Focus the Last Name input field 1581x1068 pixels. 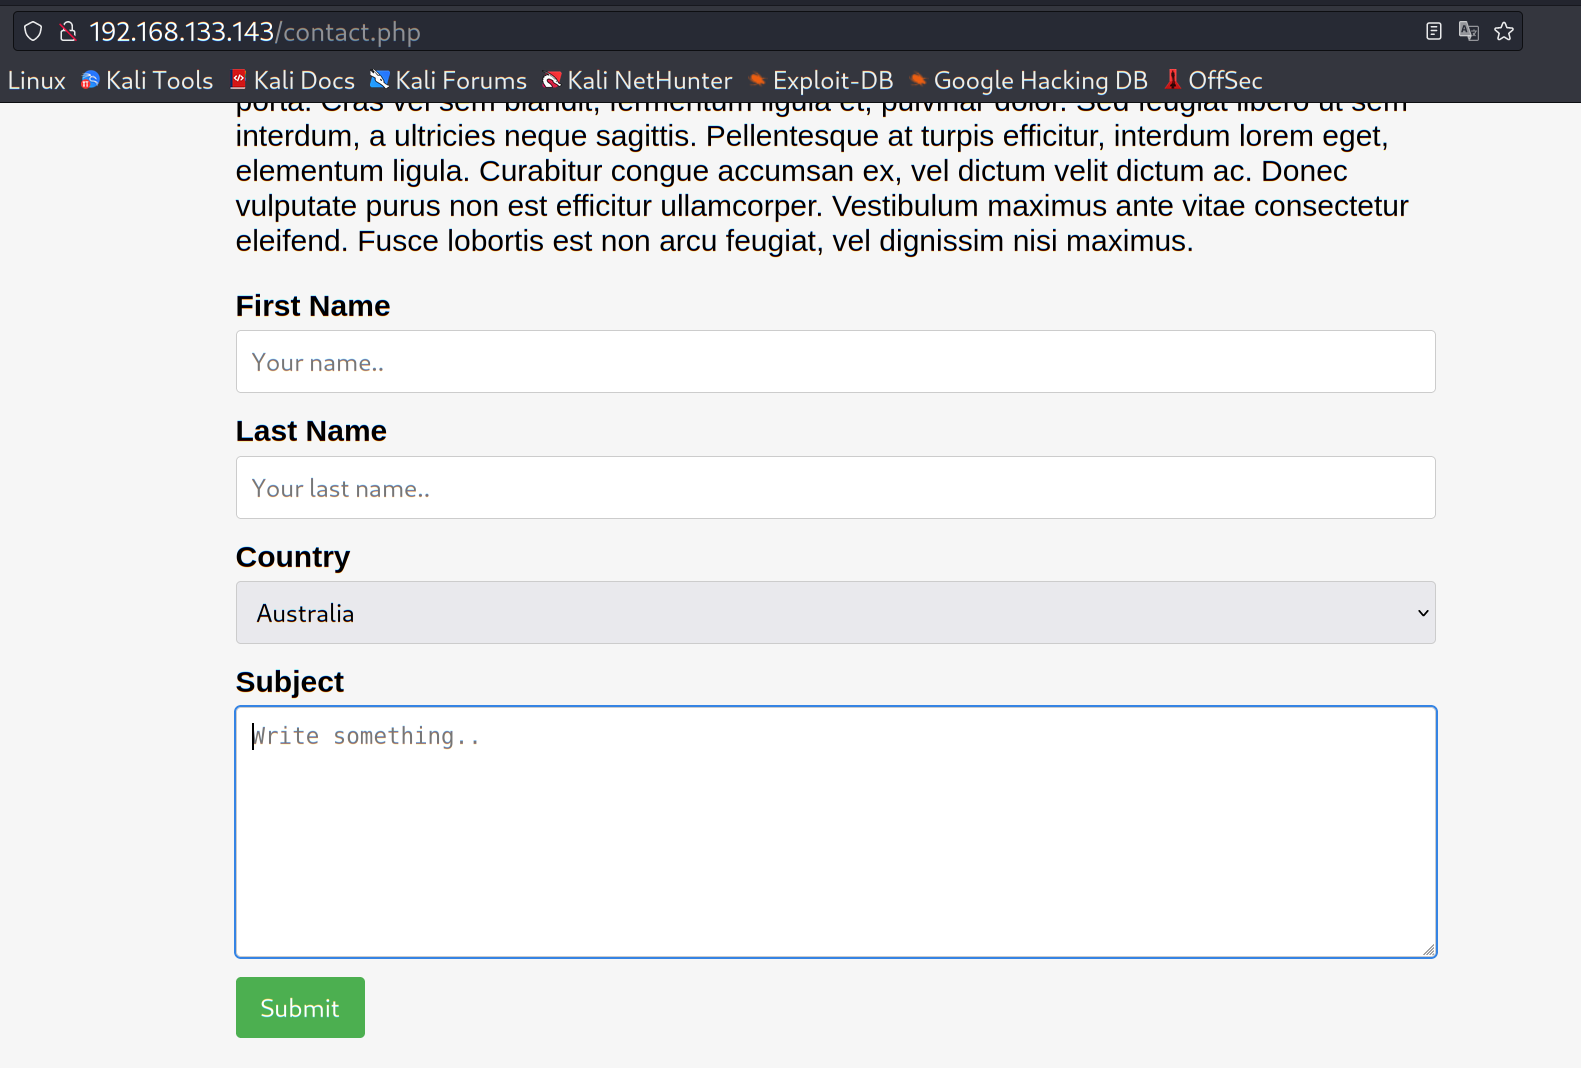(x=836, y=488)
